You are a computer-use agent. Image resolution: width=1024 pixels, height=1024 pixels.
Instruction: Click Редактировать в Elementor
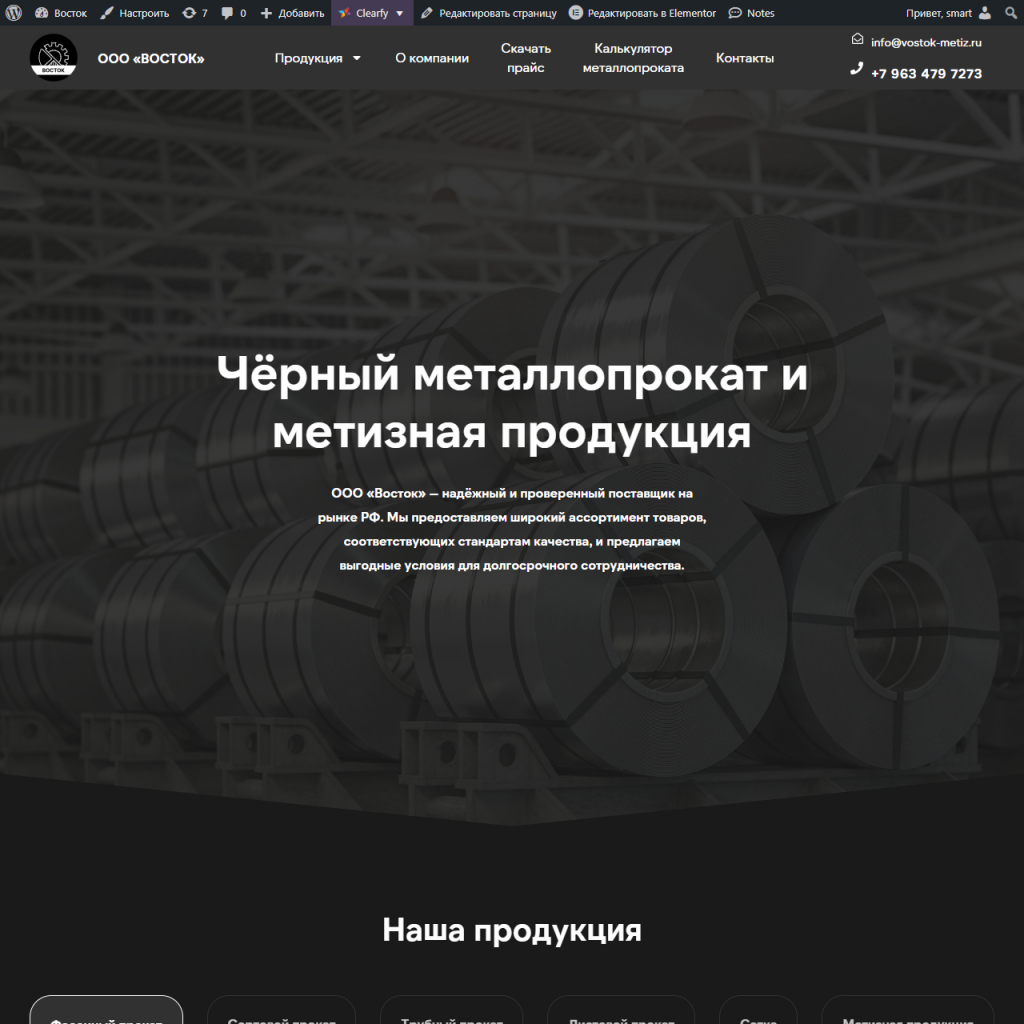click(x=643, y=13)
